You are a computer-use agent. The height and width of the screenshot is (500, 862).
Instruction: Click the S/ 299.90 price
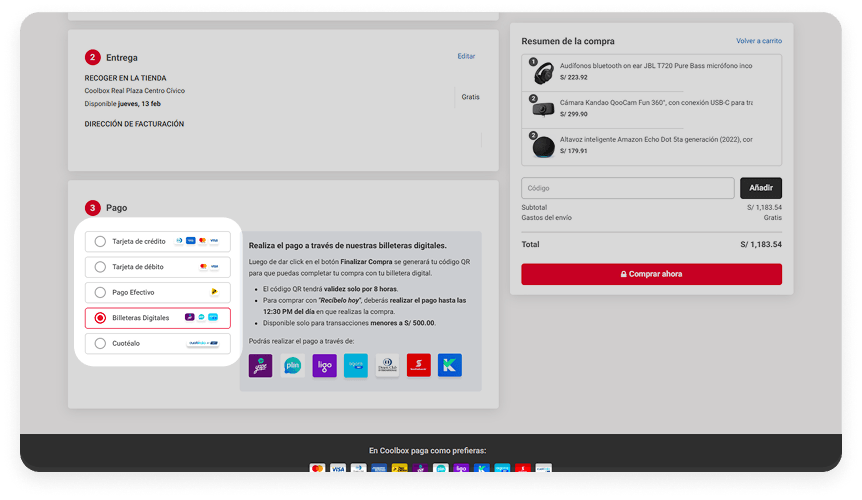click(x=573, y=114)
